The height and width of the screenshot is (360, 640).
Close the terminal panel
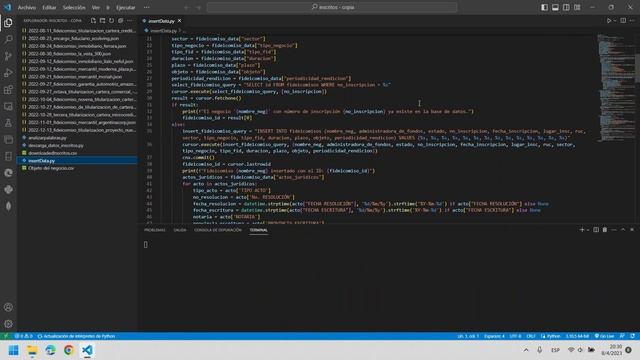pos(632,230)
